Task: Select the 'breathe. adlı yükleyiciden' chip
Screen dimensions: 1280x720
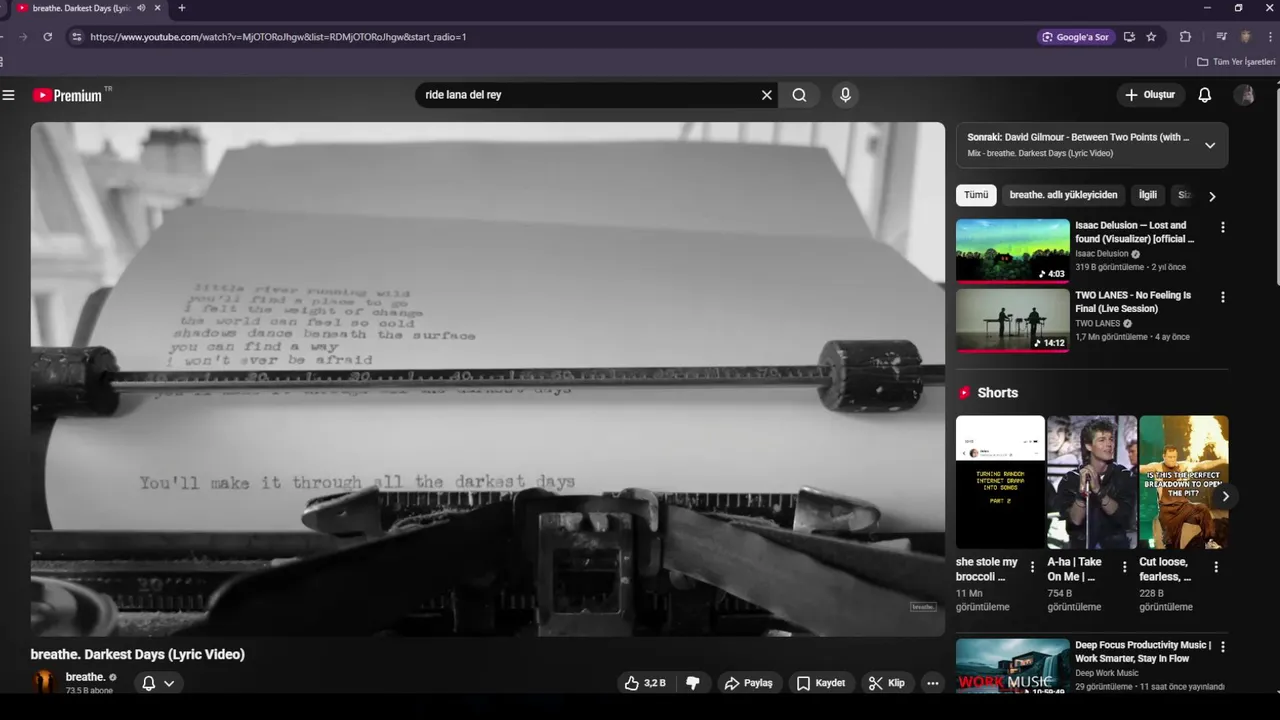Action: tap(1063, 195)
